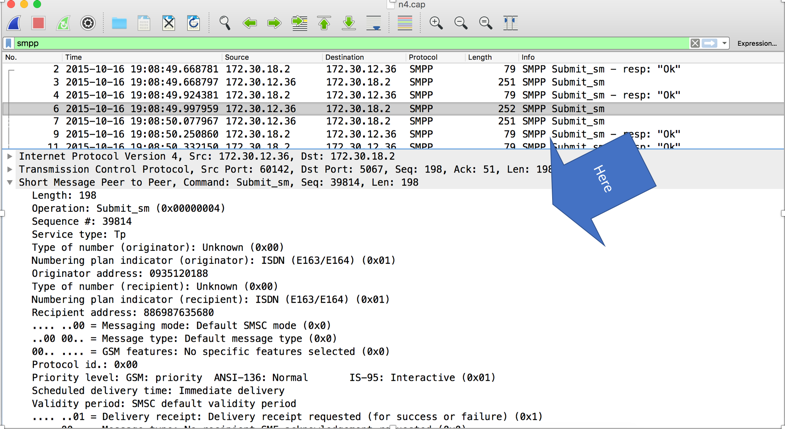Open a capture file folder icon
Screen dimensions: 785x429
coord(119,23)
